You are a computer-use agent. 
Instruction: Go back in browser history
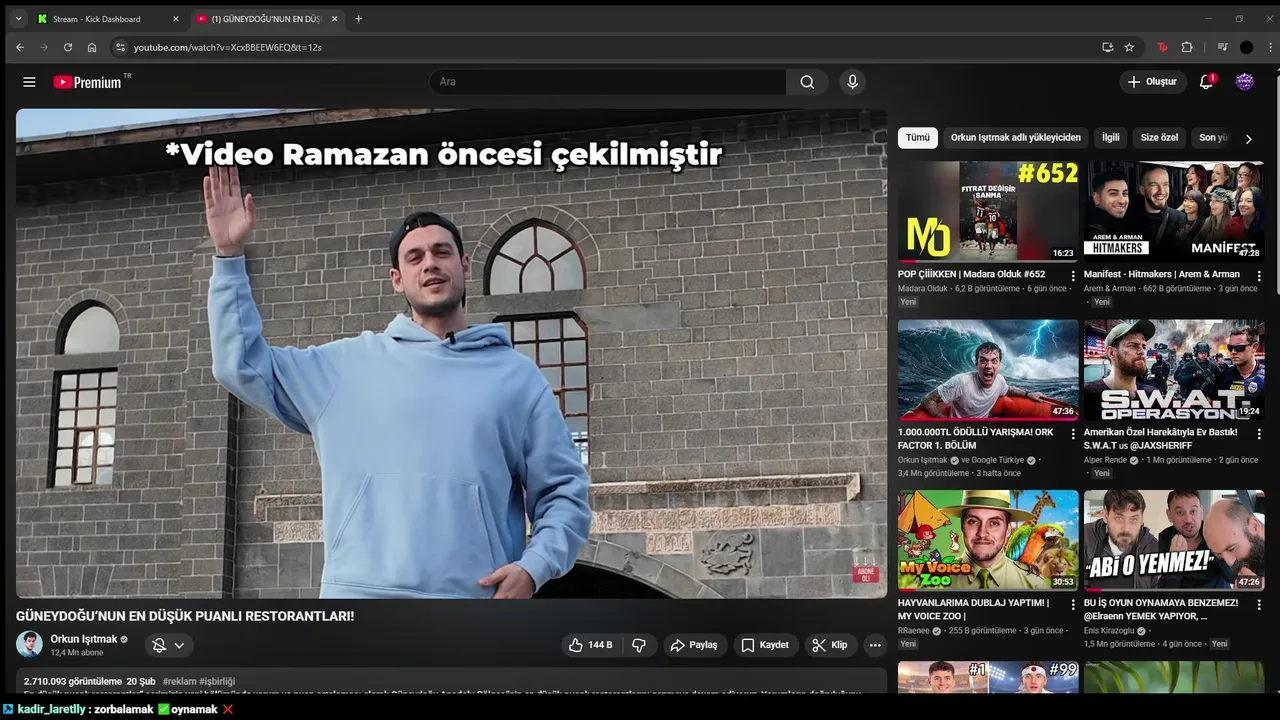[x=20, y=47]
